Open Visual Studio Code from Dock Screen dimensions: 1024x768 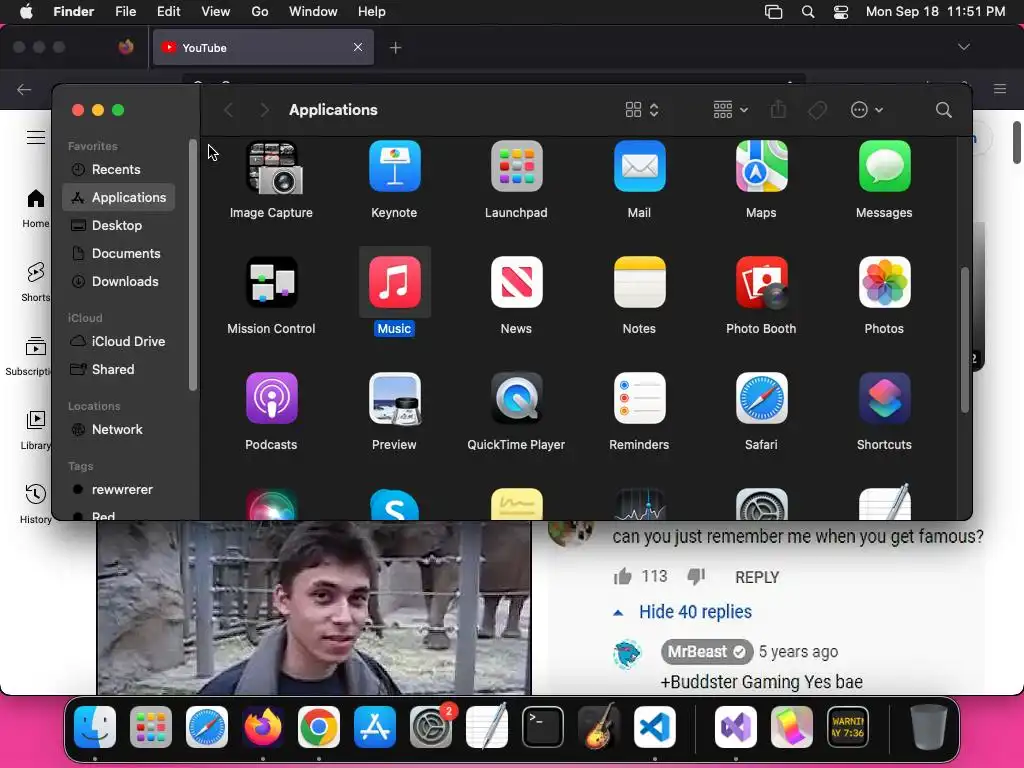pyautogui.click(x=654, y=727)
